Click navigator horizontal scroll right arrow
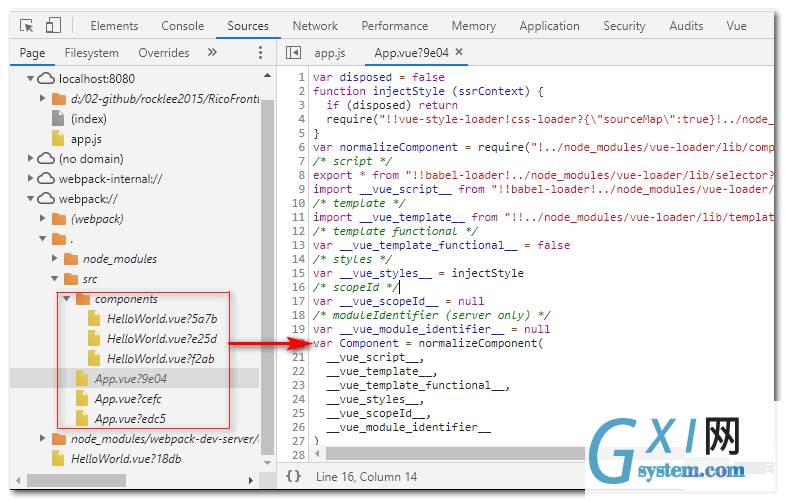This screenshot has height=501, width=785. tap(251, 480)
